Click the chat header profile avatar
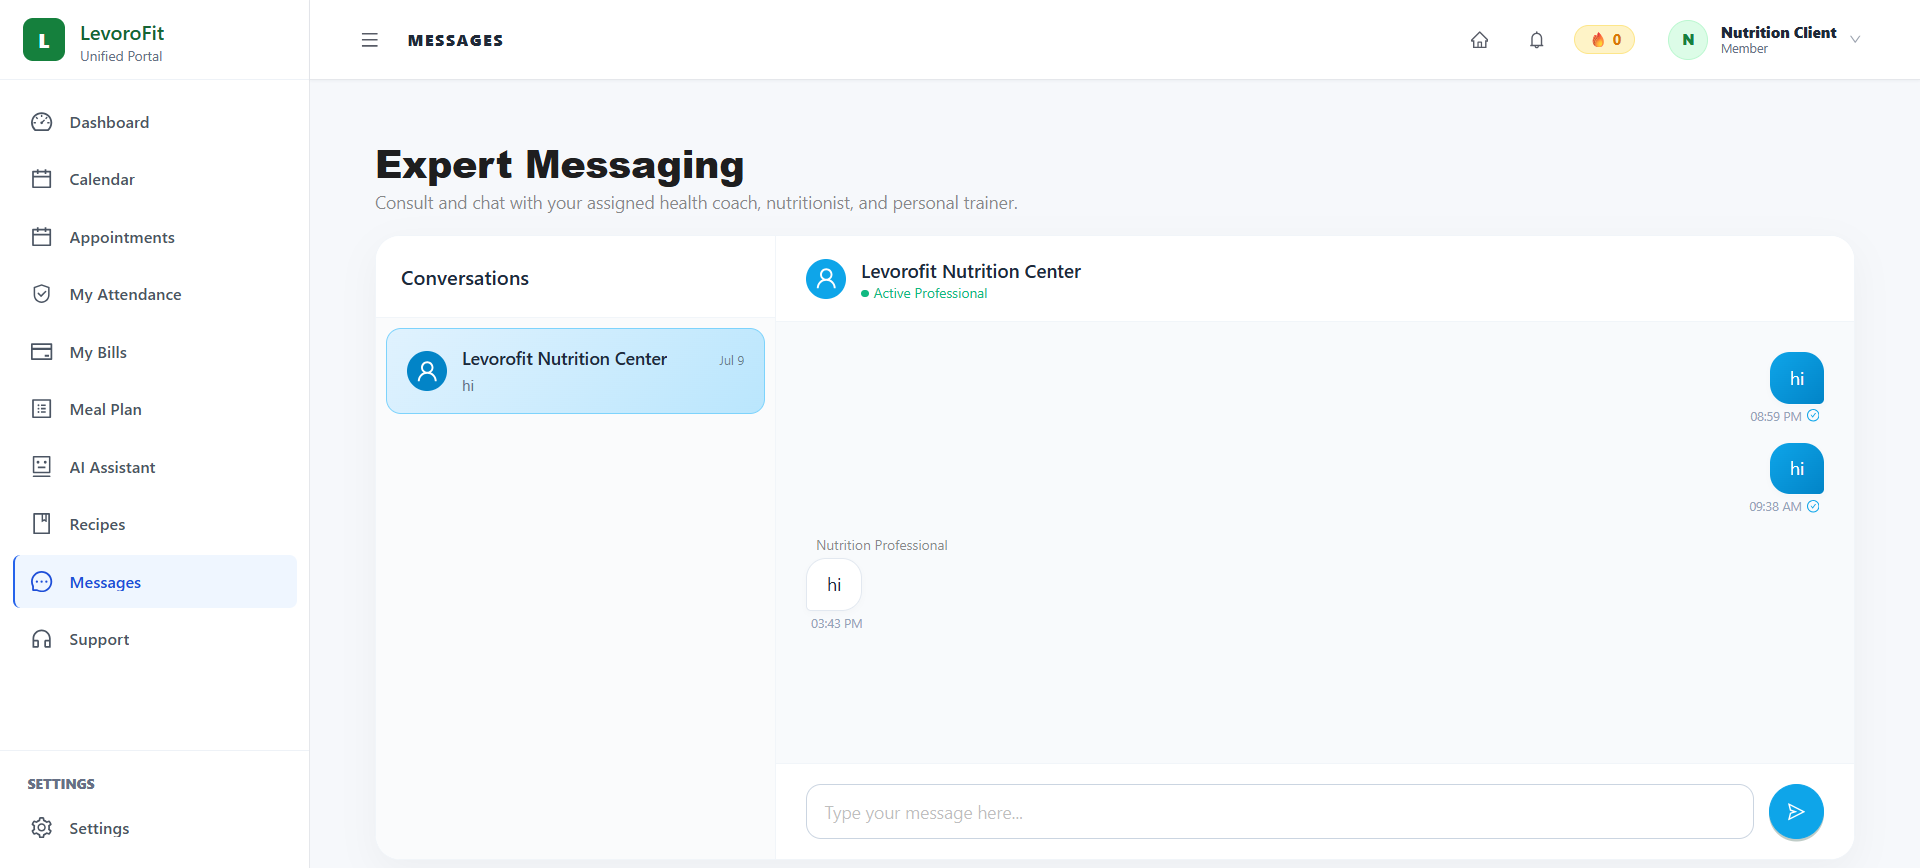1920x868 pixels. click(826, 280)
